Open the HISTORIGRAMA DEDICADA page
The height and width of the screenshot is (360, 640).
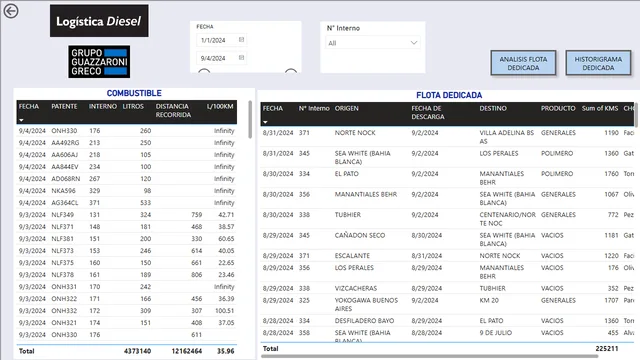click(x=598, y=63)
